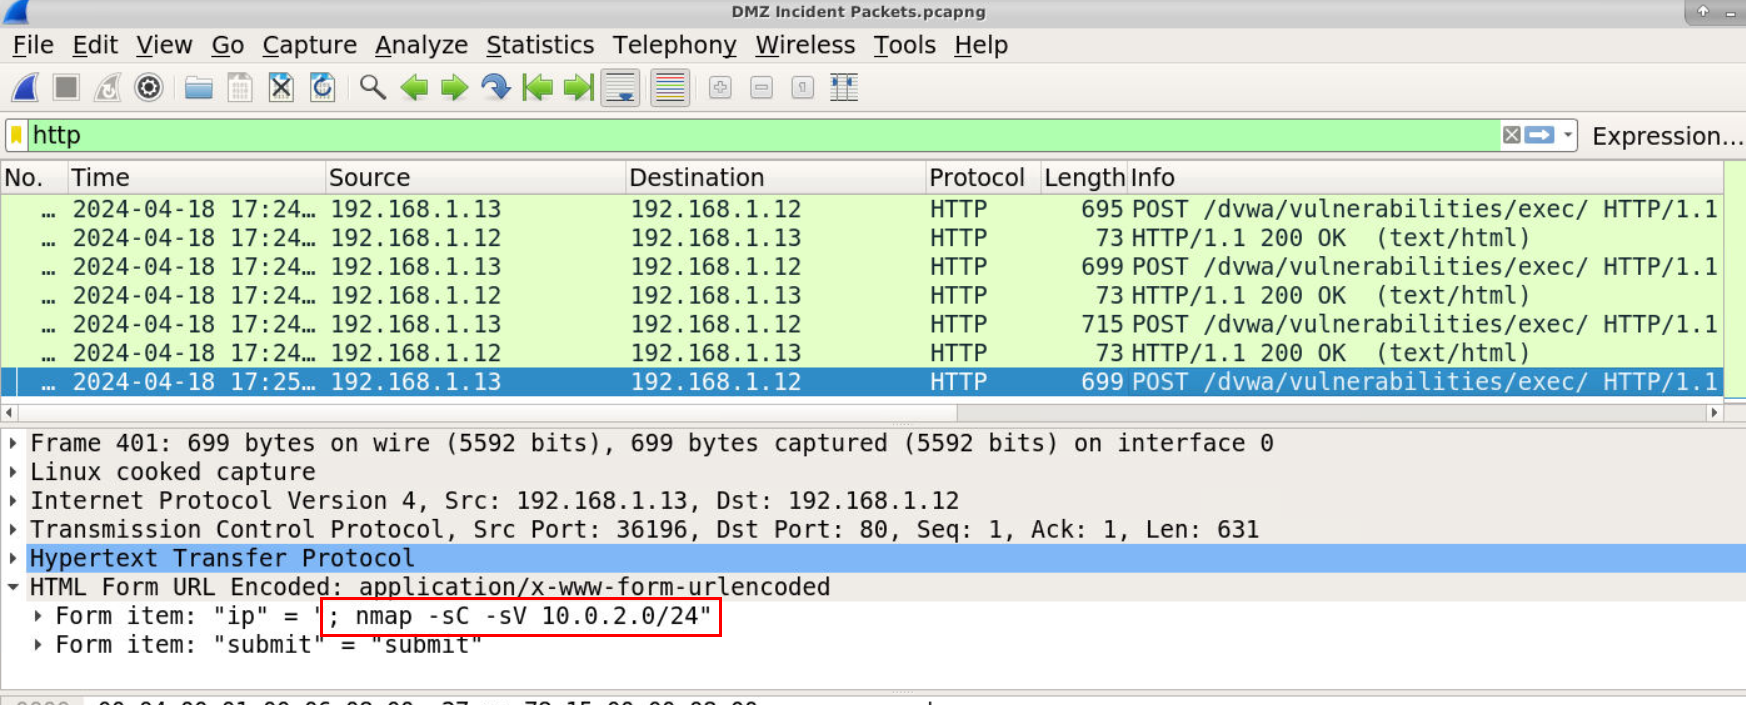Clear the display filter with X
Viewport: 1746px width, 705px height.
tap(1512, 135)
